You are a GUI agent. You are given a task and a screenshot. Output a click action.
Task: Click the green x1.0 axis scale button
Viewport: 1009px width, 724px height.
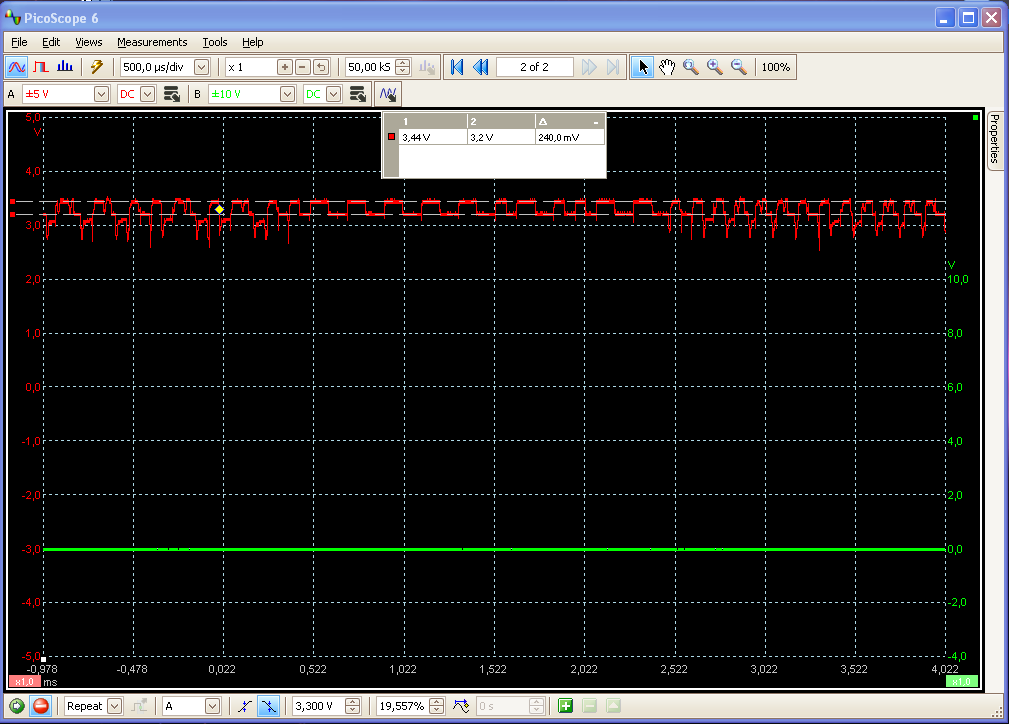(x=961, y=682)
